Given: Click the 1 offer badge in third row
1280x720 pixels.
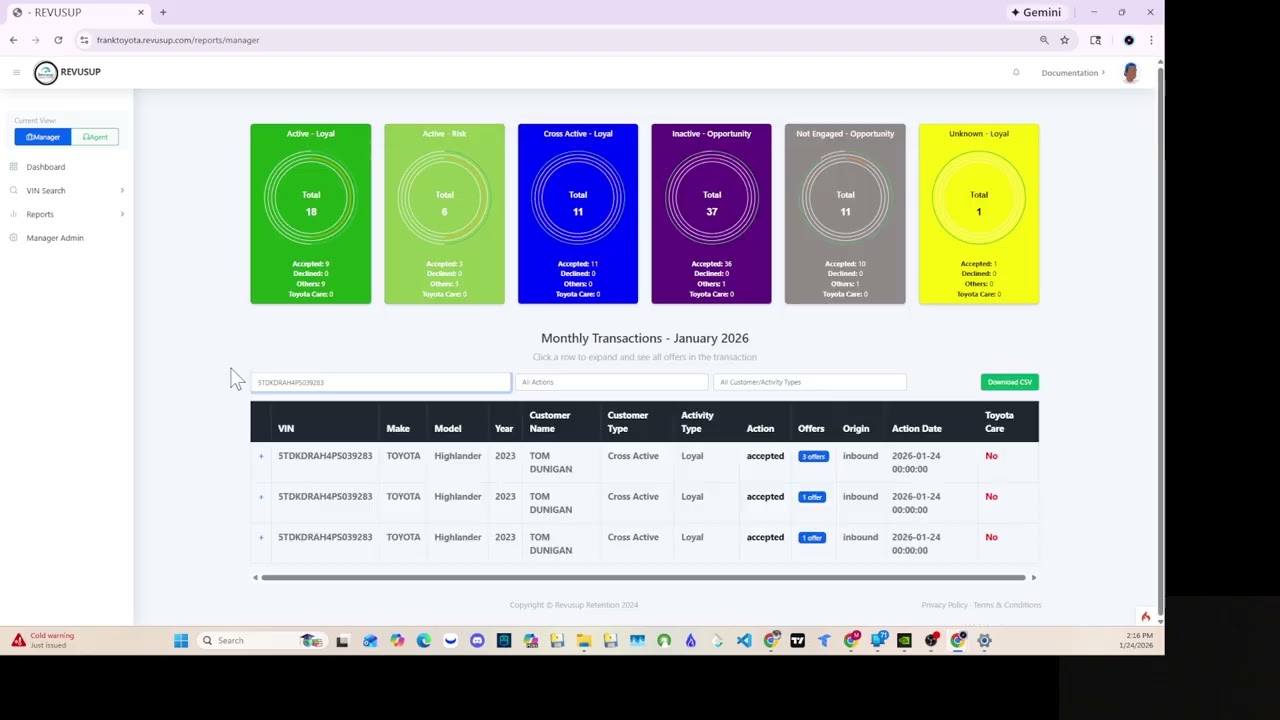Looking at the screenshot, I should click(x=812, y=537).
